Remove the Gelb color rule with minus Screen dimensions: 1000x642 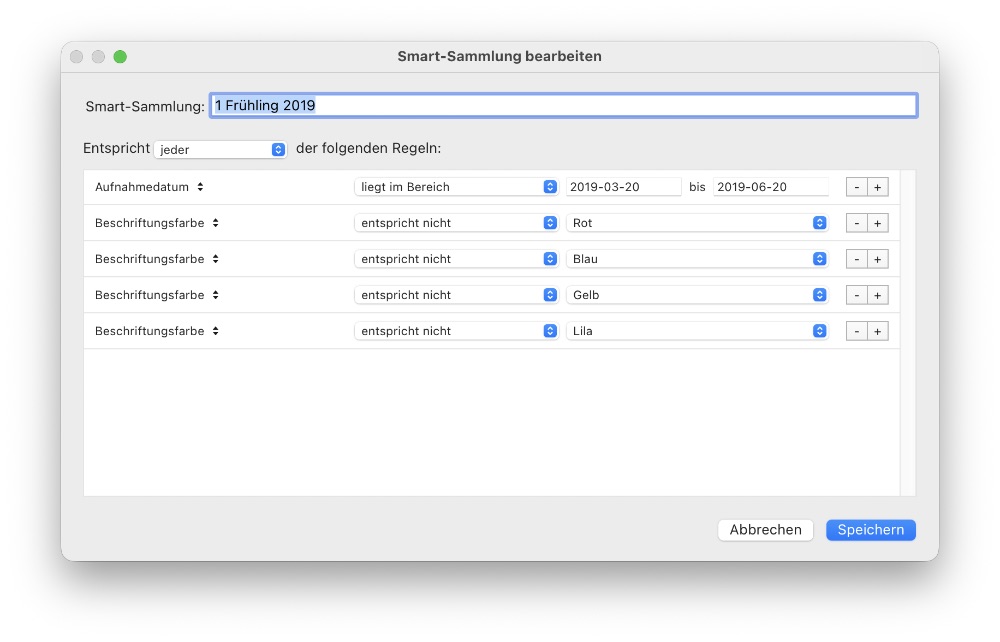857,295
